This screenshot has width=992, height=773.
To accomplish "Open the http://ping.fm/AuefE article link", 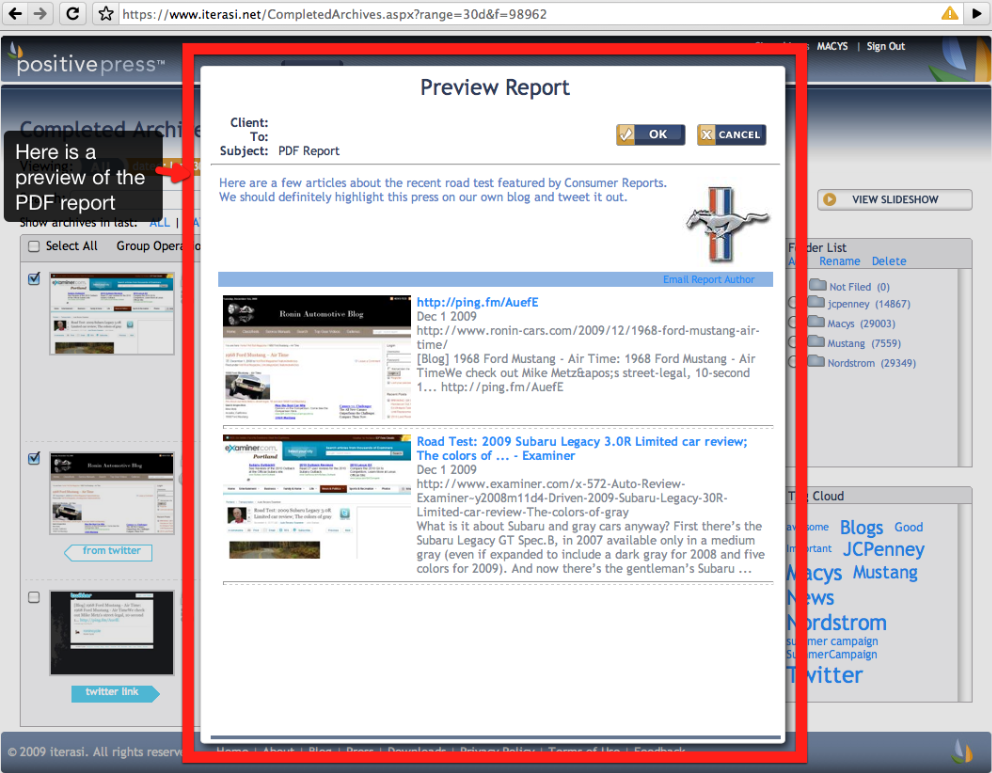I will pos(477,302).
